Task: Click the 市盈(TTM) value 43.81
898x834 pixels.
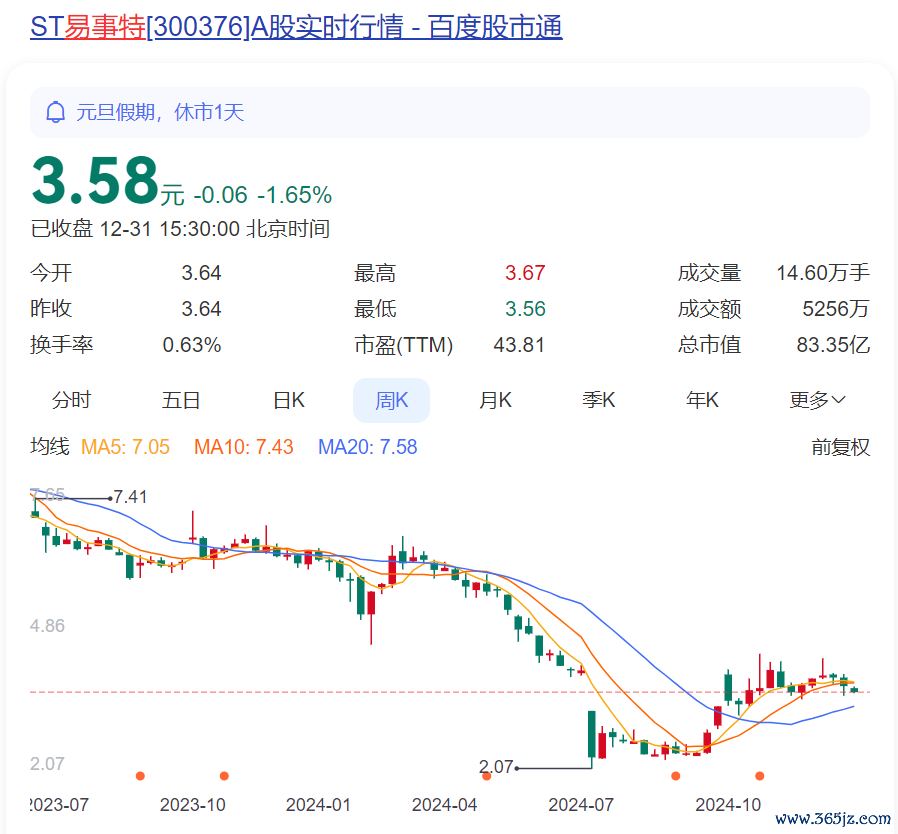Action: 519,345
